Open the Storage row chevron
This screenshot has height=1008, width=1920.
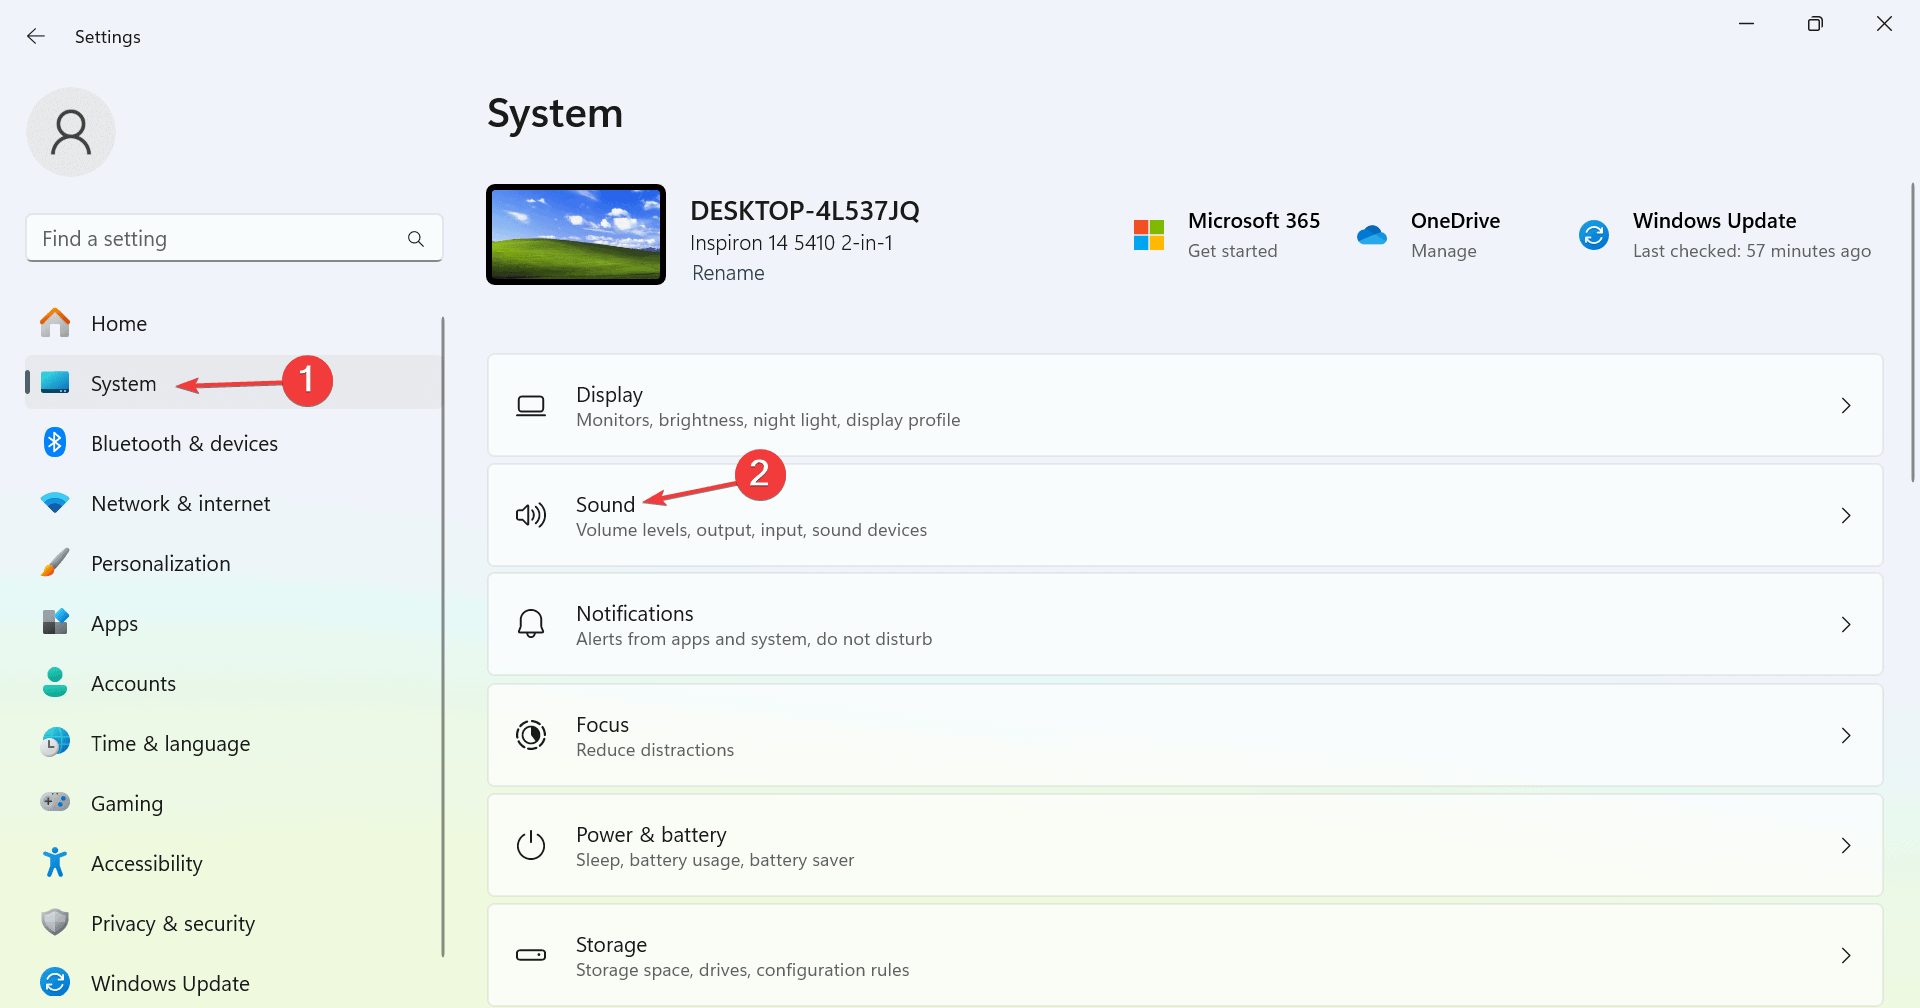click(x=1846, y=955)
